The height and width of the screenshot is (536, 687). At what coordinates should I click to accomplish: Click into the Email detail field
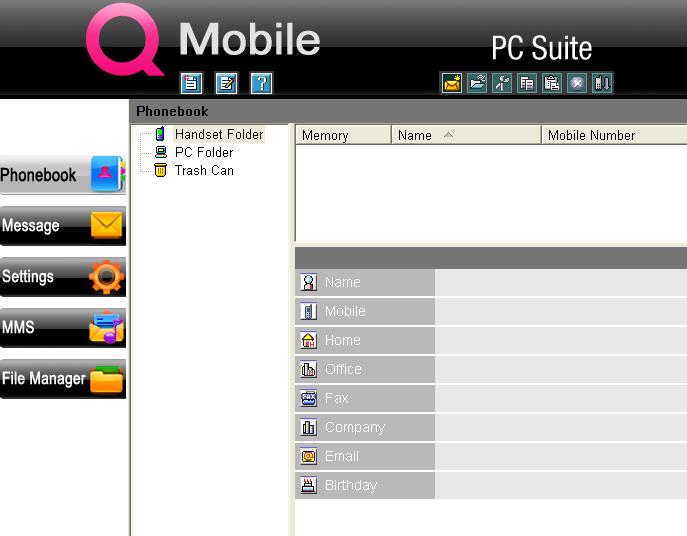click(x=561, y=456)
